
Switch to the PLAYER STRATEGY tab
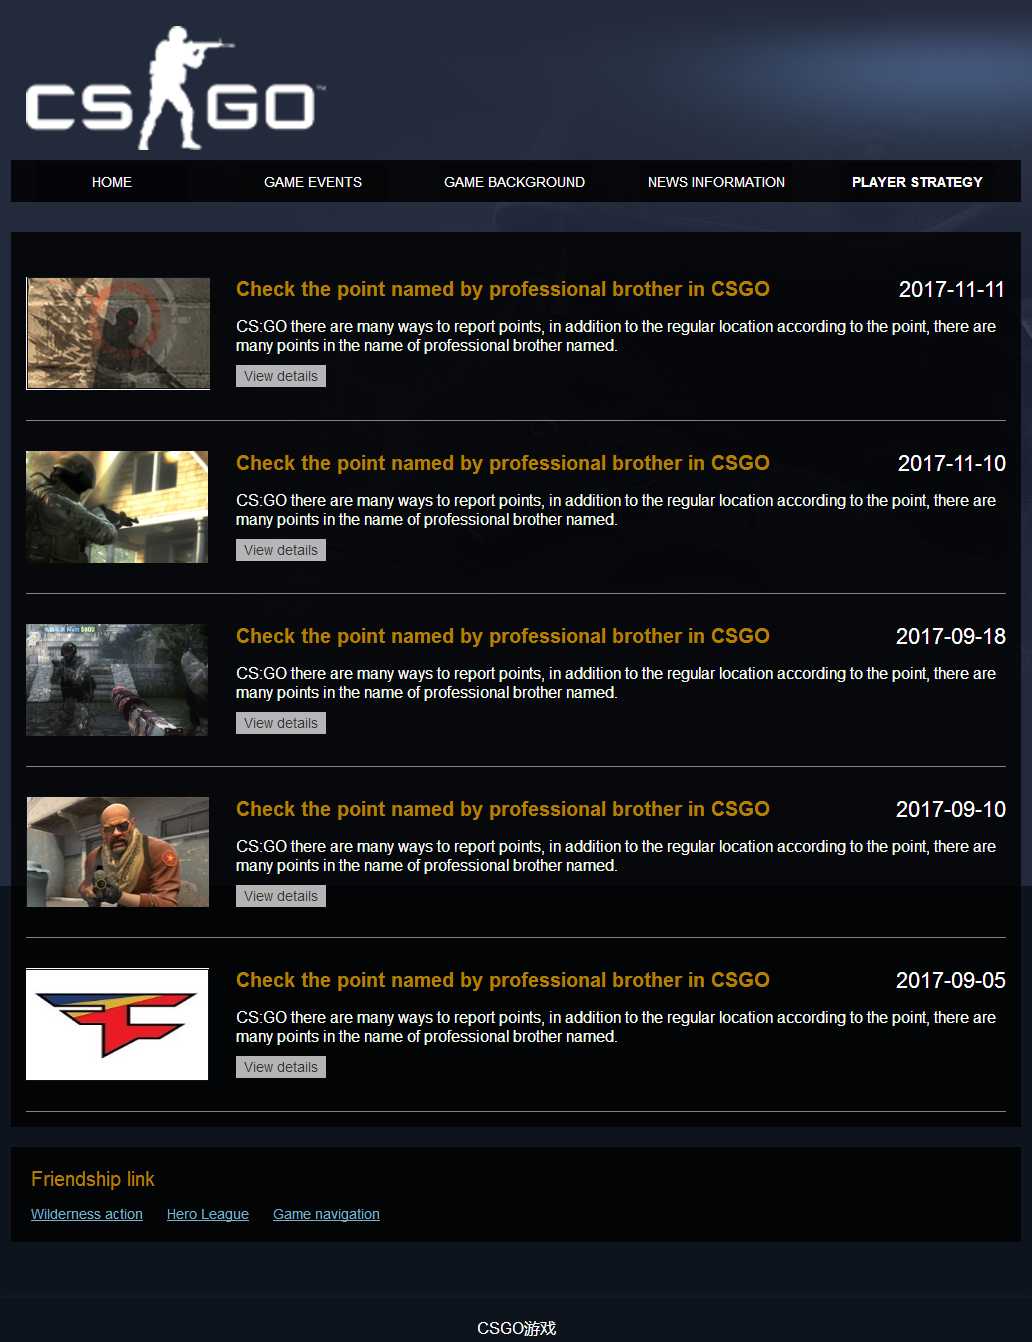(x=917, y=182)
